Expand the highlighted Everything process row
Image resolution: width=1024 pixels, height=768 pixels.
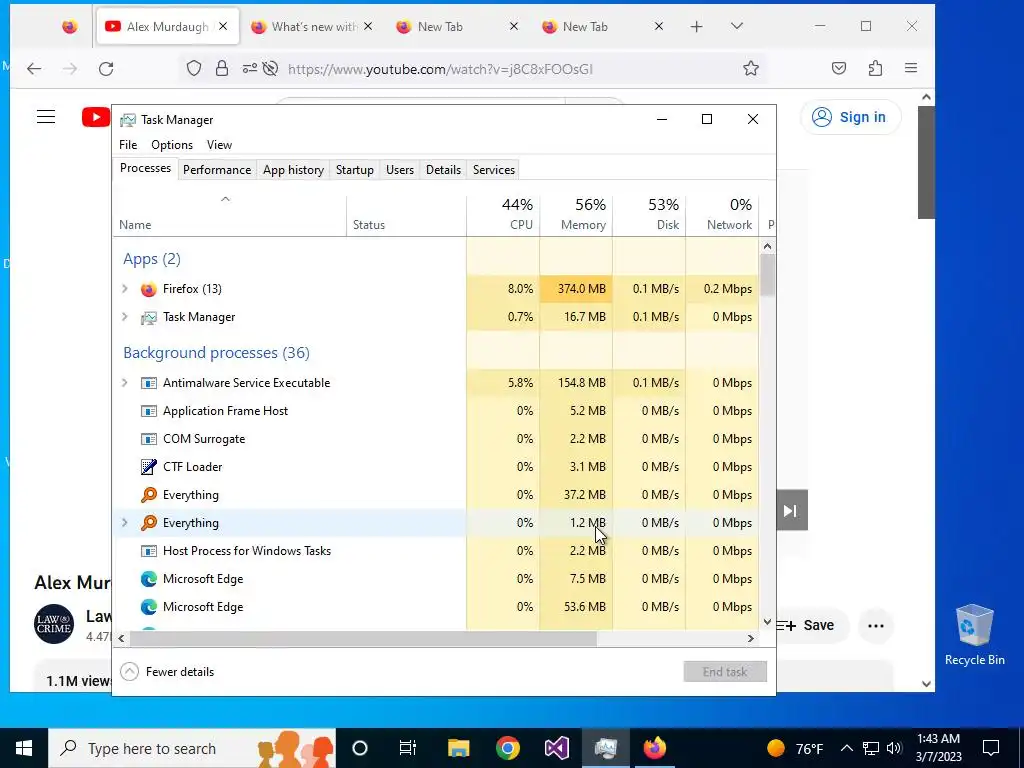[x=125, y=522]
